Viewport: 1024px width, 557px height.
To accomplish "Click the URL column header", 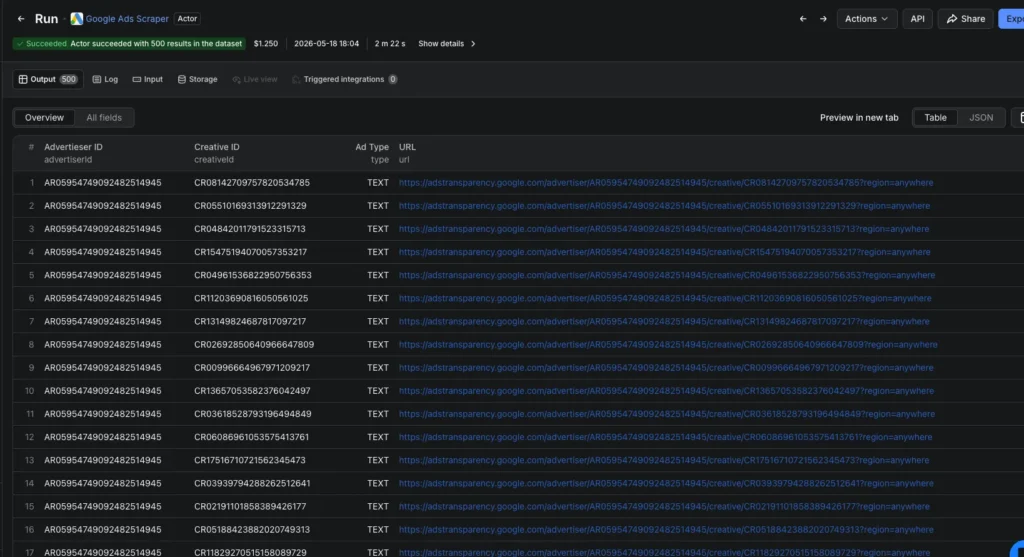I will [407, 153].
